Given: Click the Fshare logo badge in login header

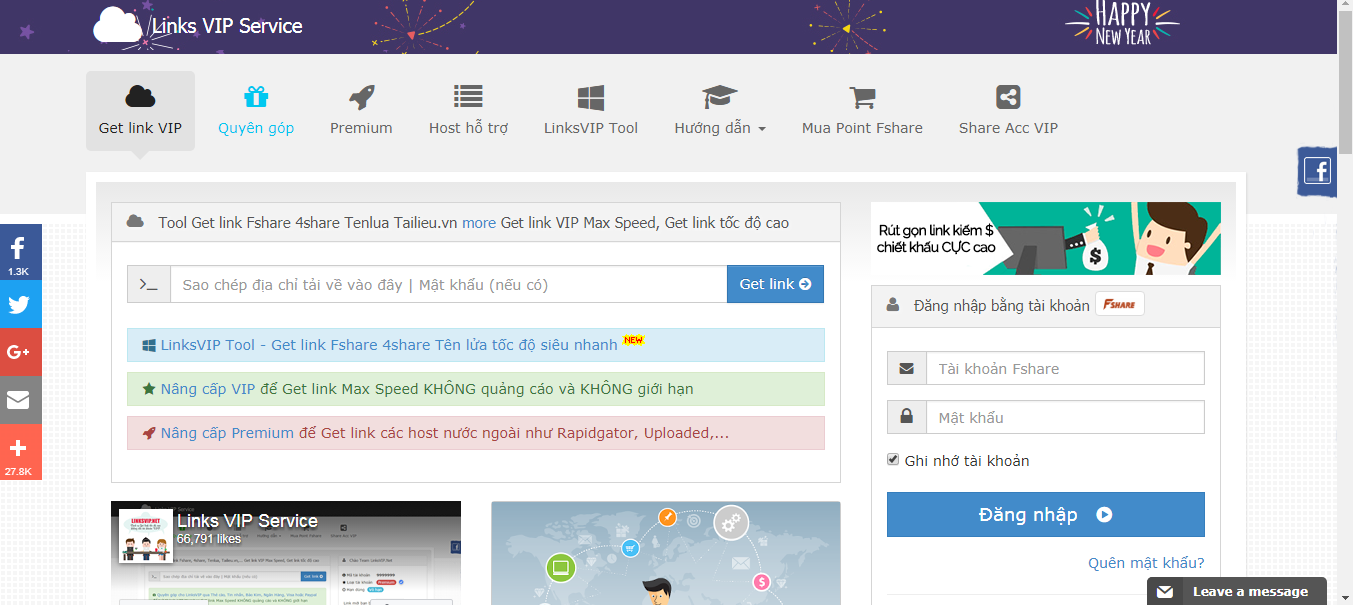Looking at the screenshot, I should click(x=1119, y=305).
